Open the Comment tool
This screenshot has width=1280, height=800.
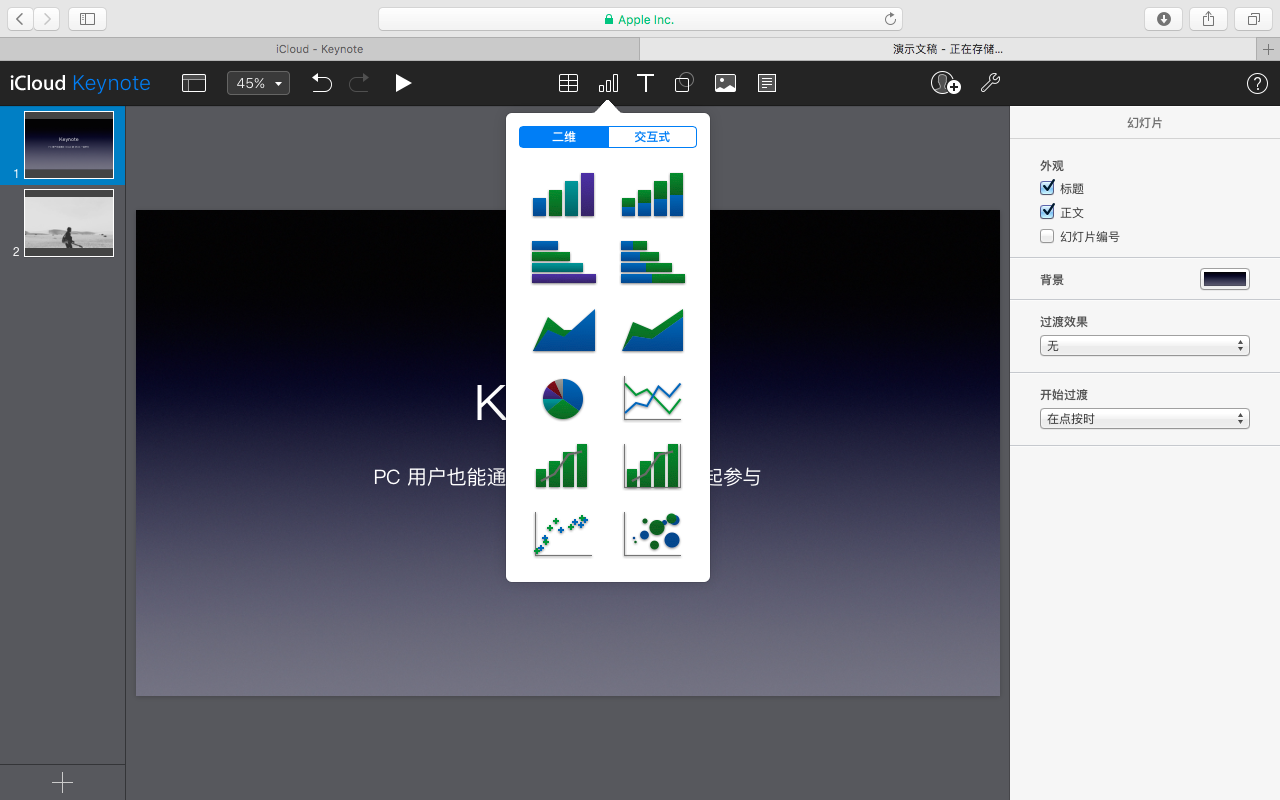[x=766, y=83]
